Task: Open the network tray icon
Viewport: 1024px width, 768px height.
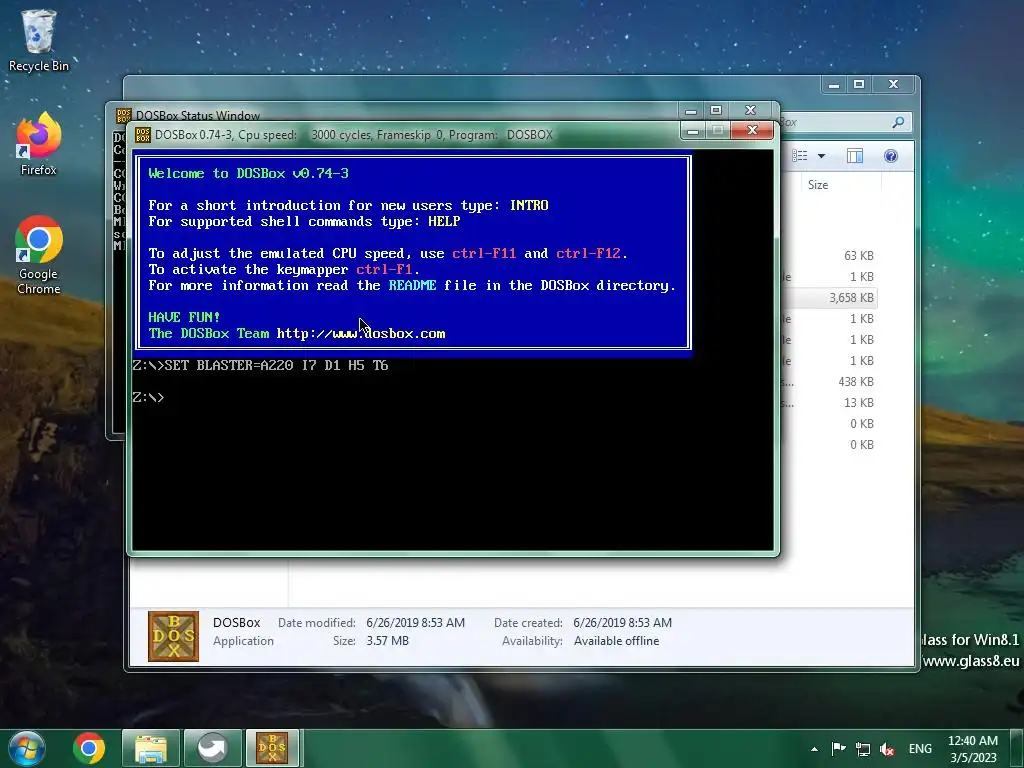Action: 863,749
